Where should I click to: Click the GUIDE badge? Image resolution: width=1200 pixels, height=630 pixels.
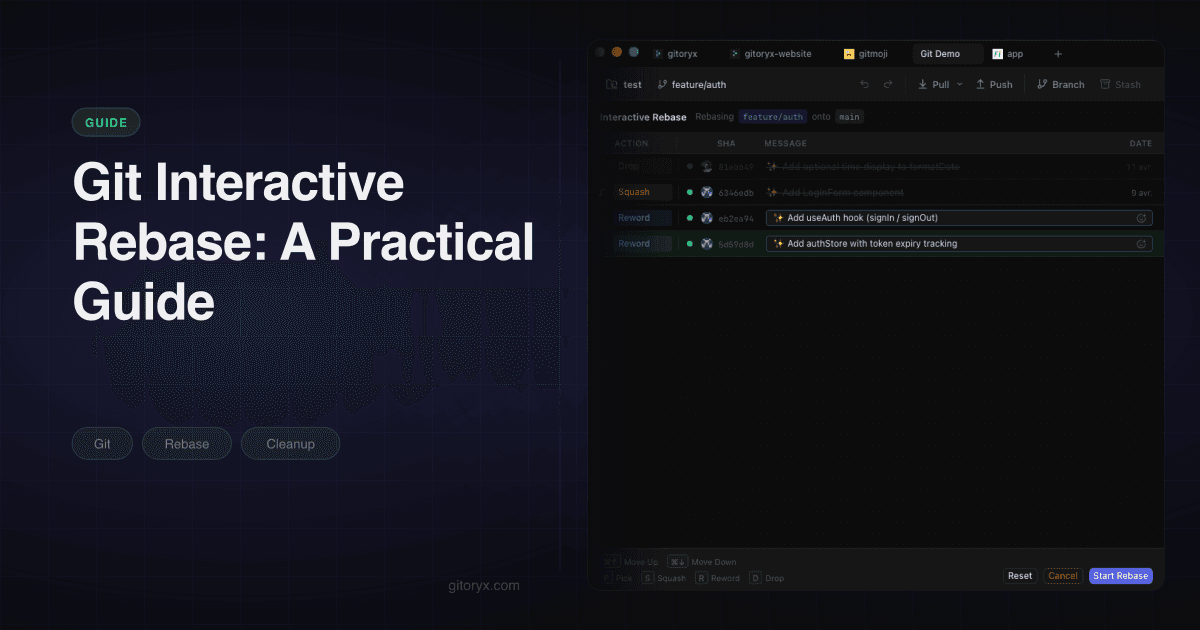(x=106, y=122)
